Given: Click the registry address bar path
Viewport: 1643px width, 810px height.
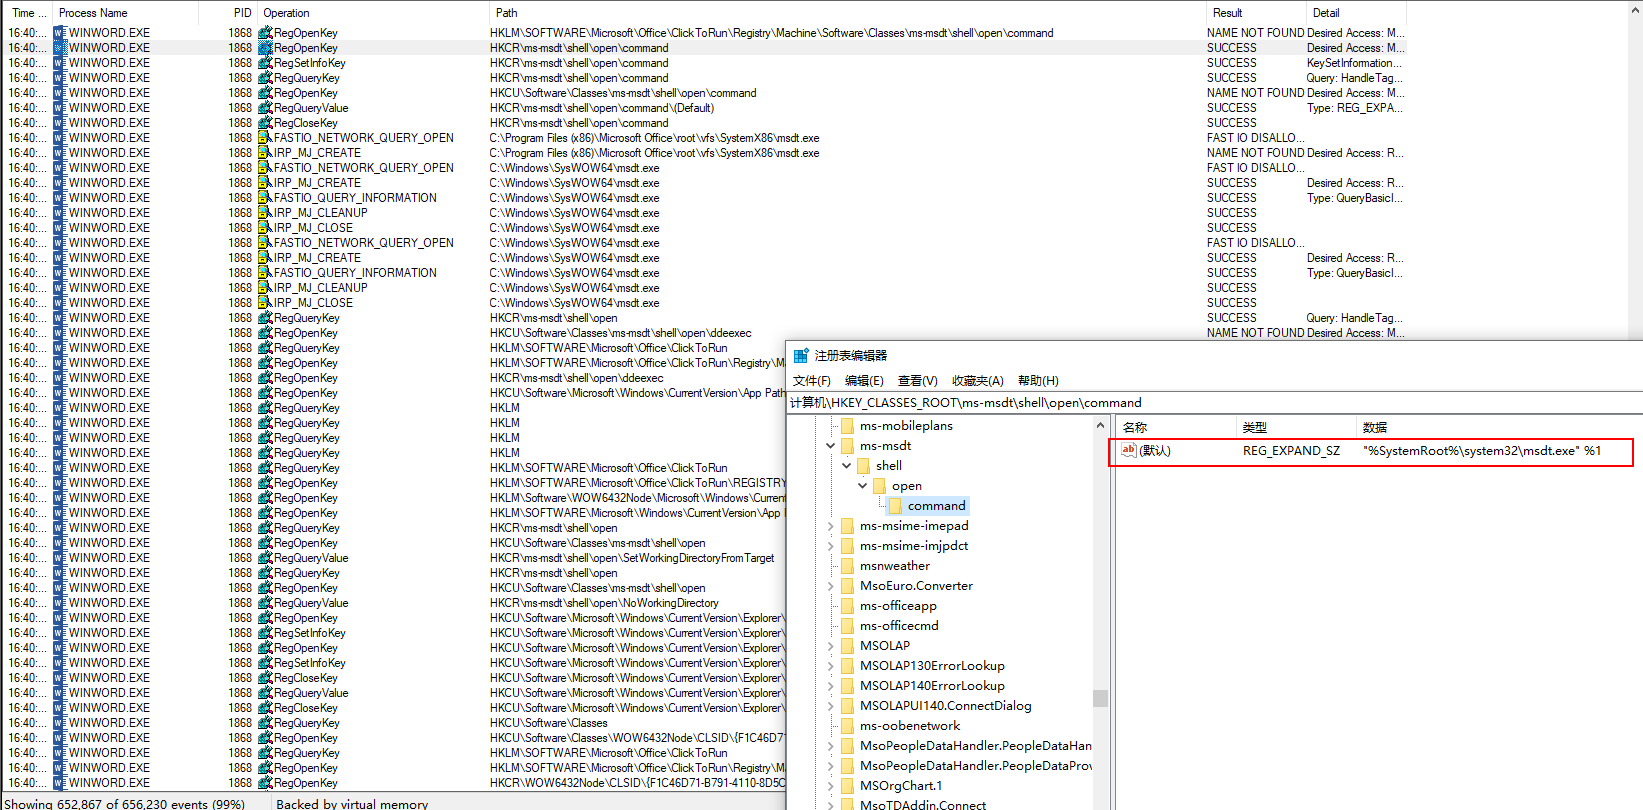Looking at the screenshot, I should coord(966,403).
